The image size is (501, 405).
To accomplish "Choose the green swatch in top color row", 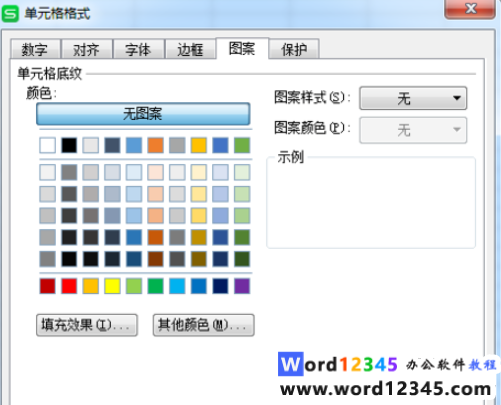I will click(242, 145).
